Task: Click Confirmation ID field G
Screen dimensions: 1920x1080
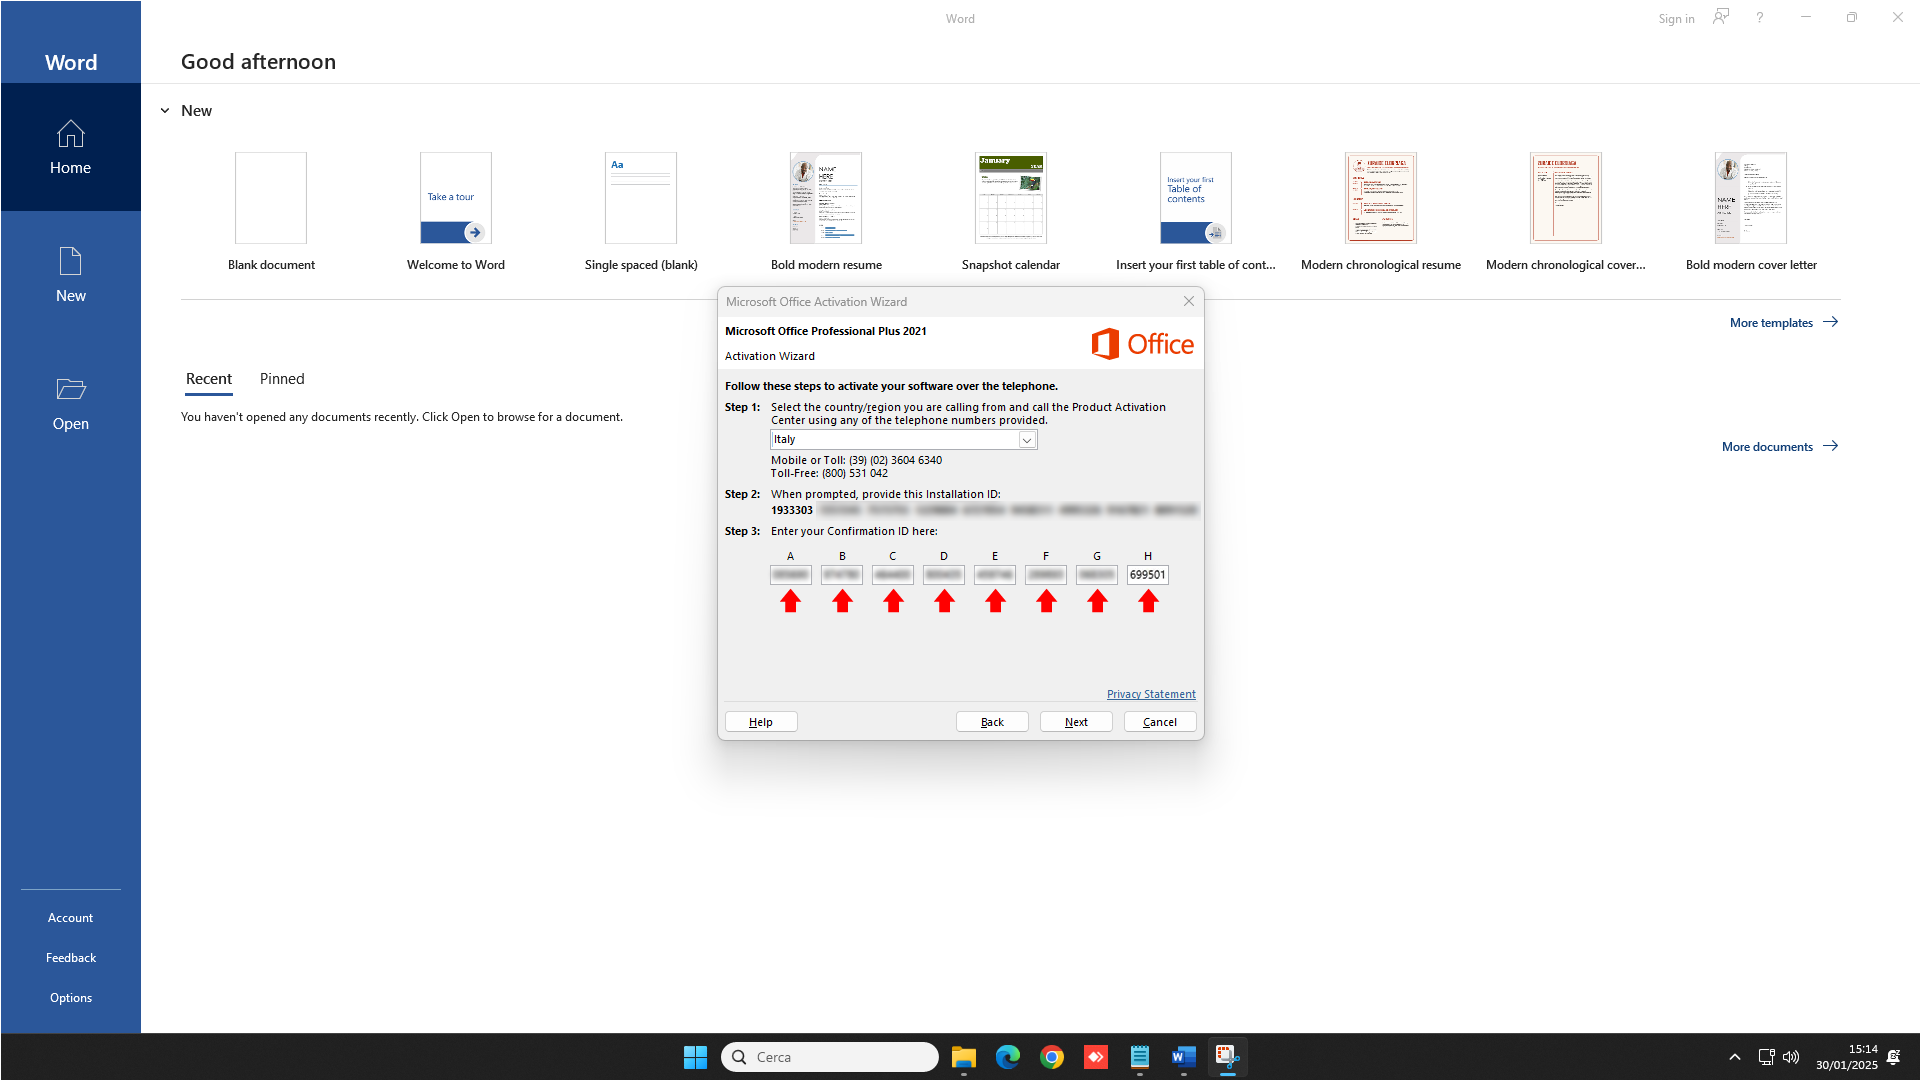Action: (1096, 575)
